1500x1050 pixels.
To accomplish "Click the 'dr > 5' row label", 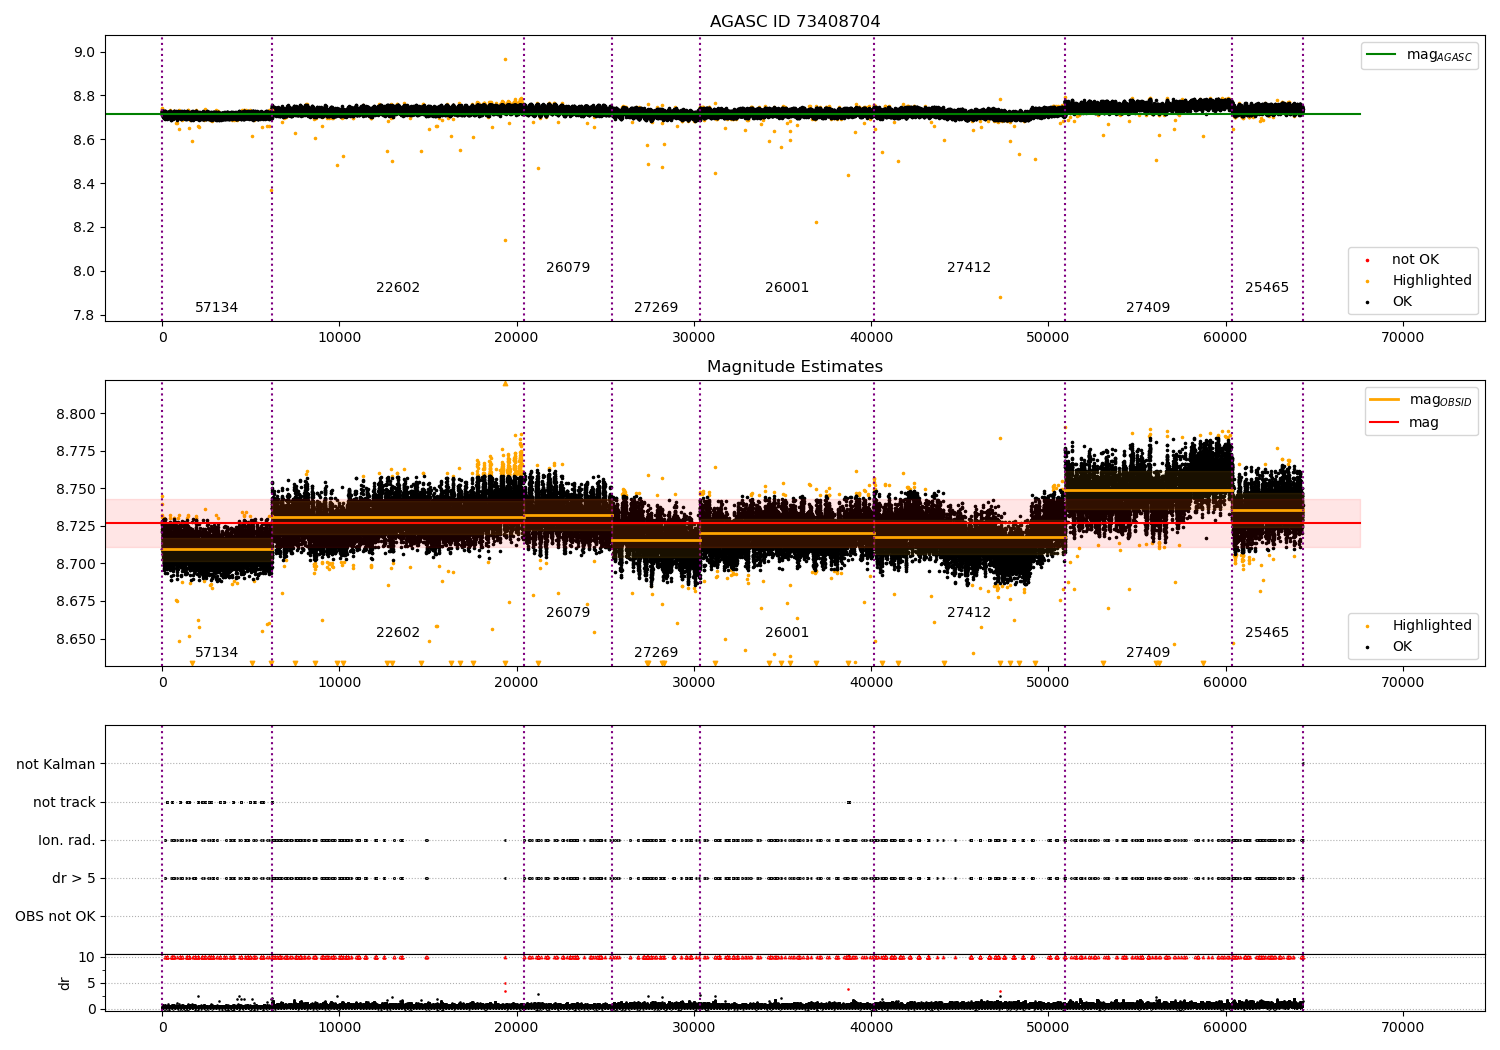I will pyautogui.click(x=74, y=879).
